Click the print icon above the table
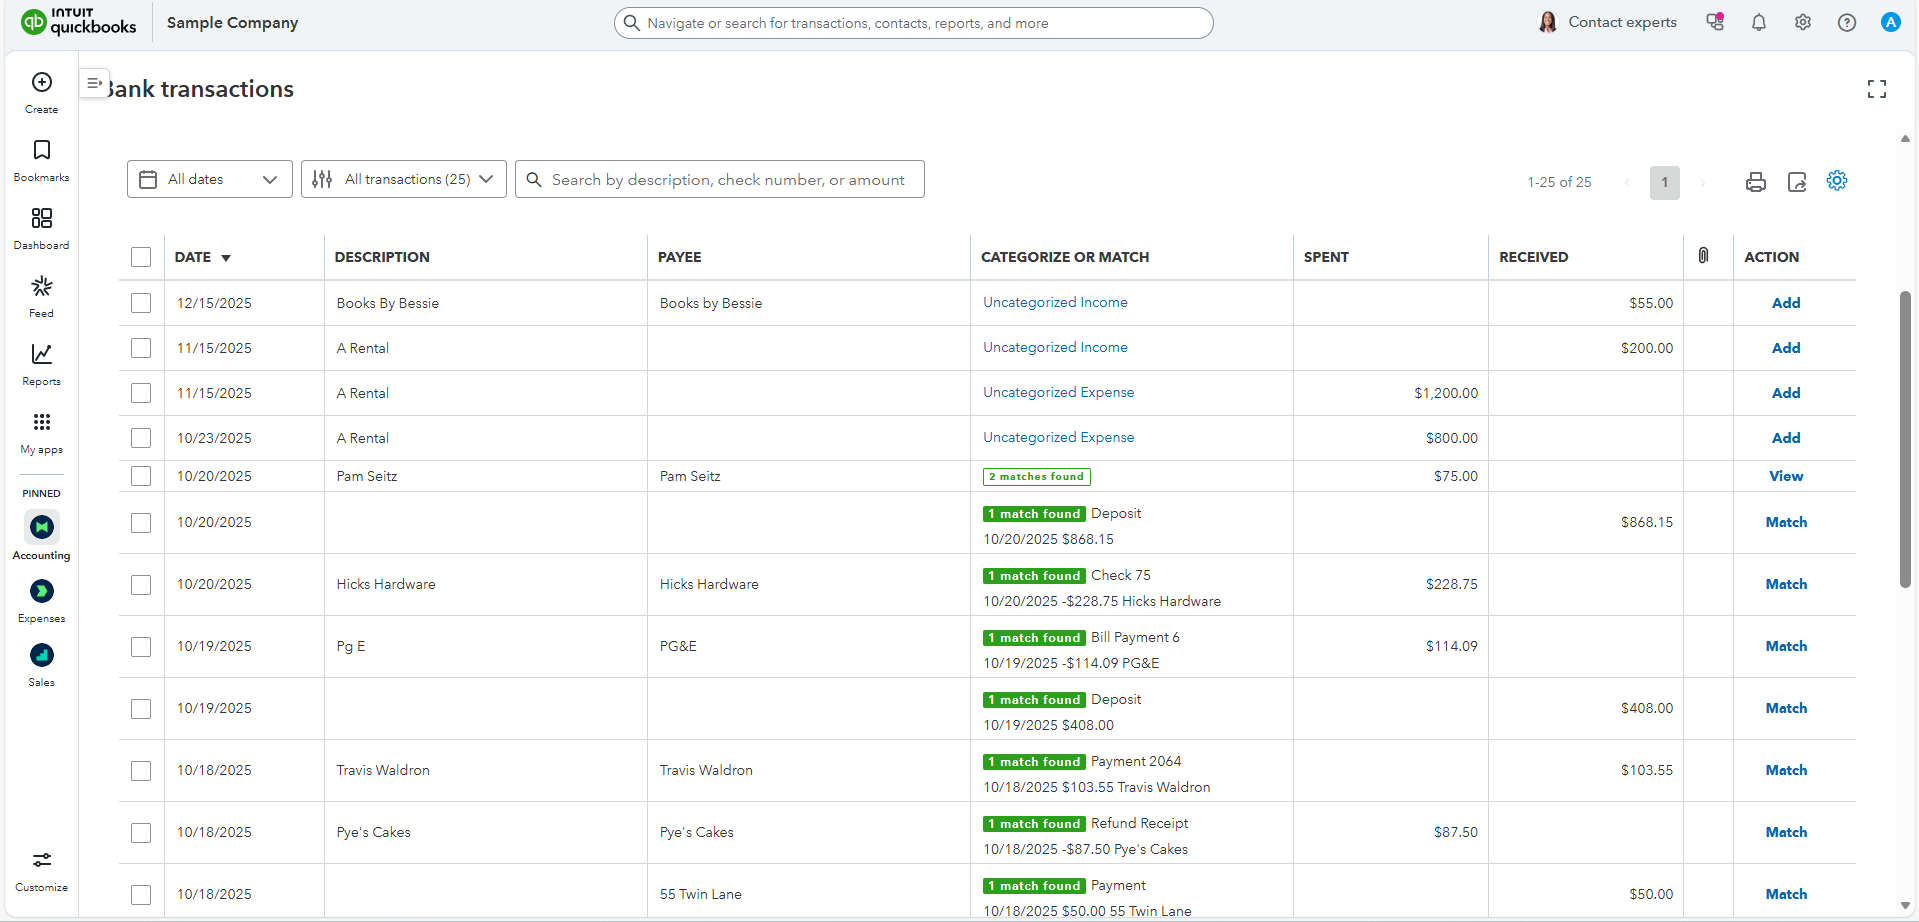Image resolution: width=1919 pixels, height=922 pixels. [x=1755, y=182]
